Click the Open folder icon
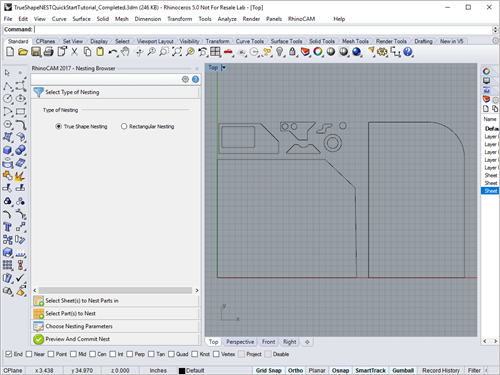 click(x=23, y=52)
